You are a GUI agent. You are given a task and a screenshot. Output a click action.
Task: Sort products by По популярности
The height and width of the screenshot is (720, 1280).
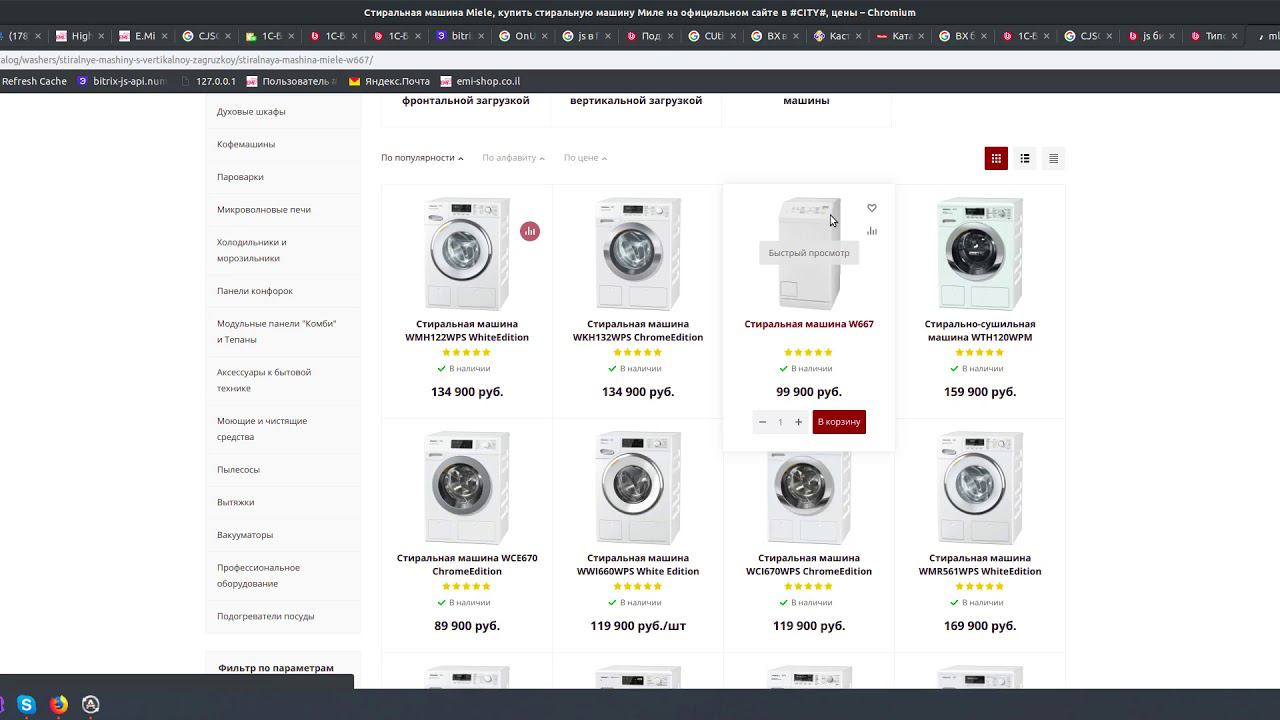pos(422,158)
